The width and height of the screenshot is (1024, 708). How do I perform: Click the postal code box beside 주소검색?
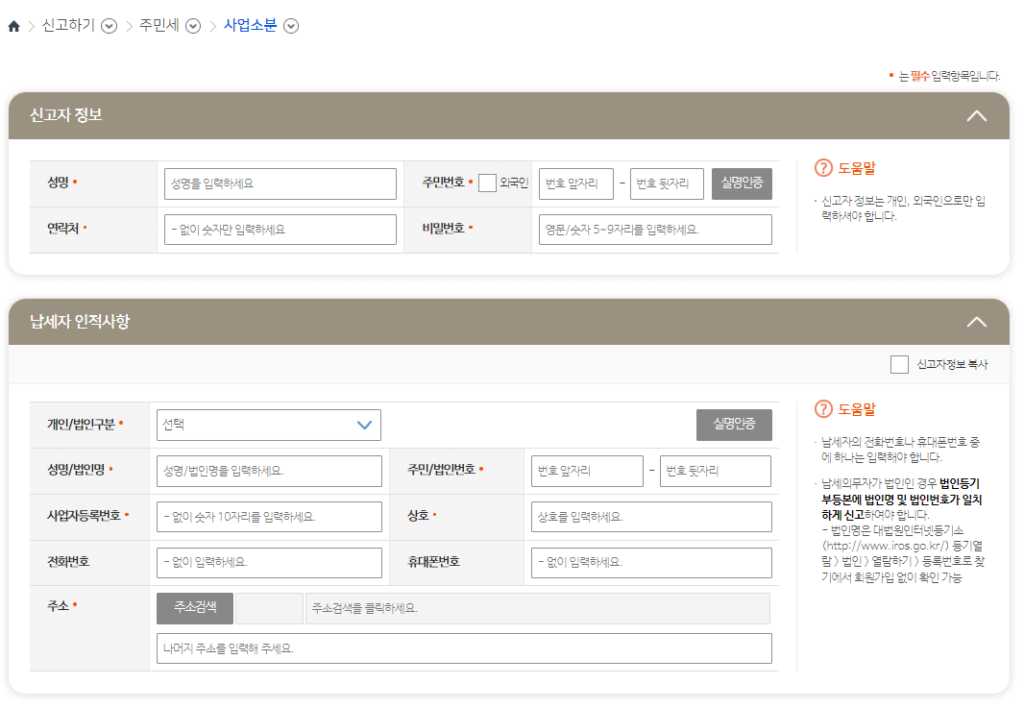269,608
